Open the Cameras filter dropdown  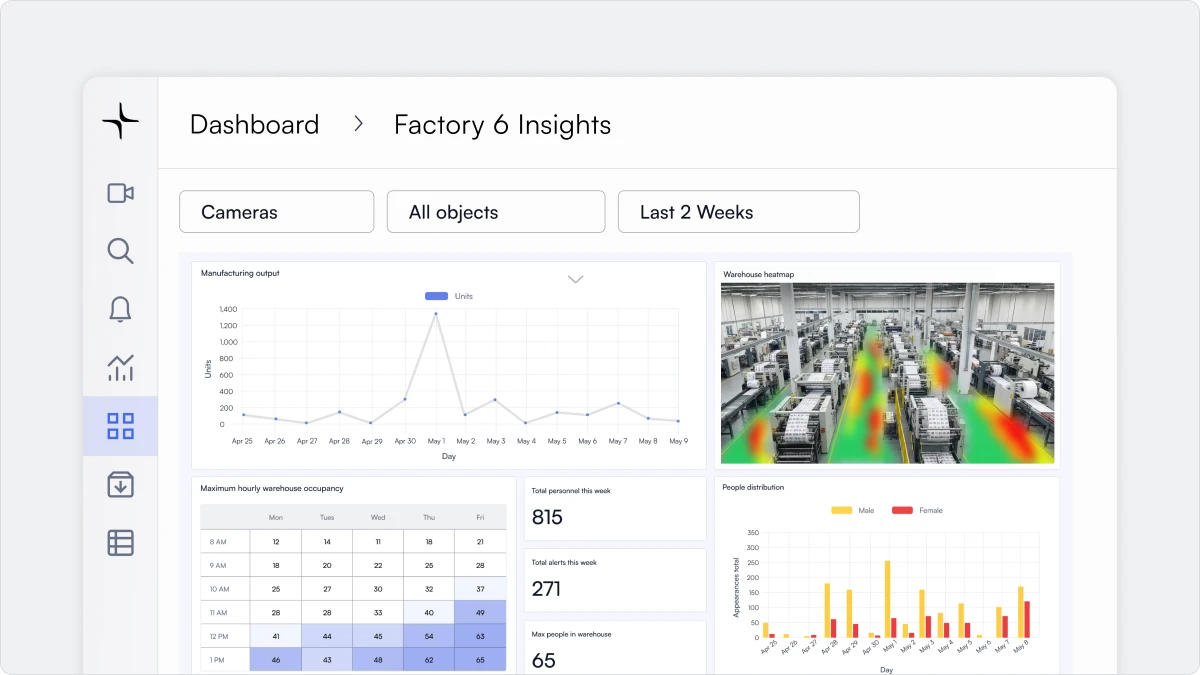tap(276, 211)
